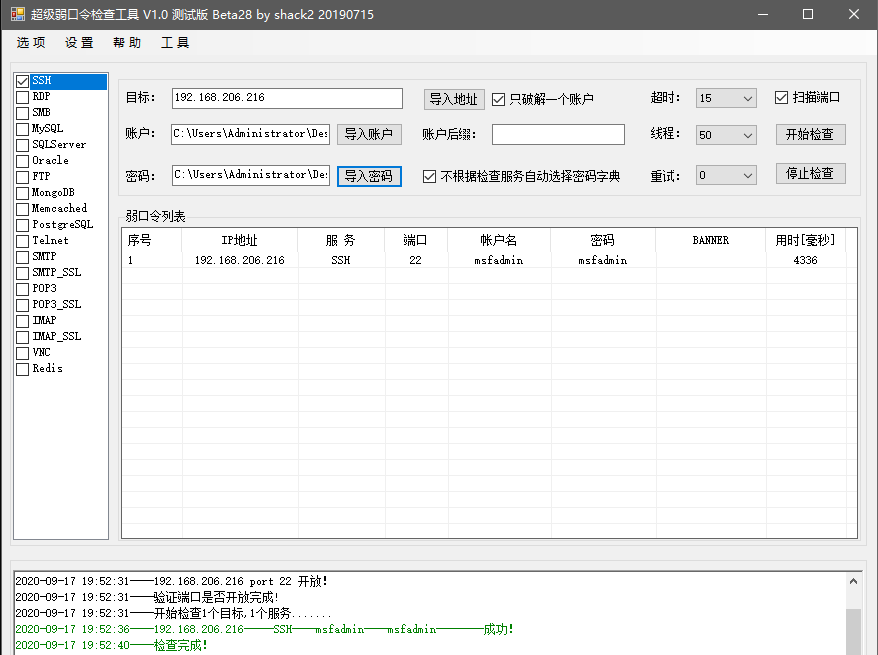The height and width of the screenshot is (655, 878).
Task: Check the POP3 service checkbox
Action: point(22,289)
